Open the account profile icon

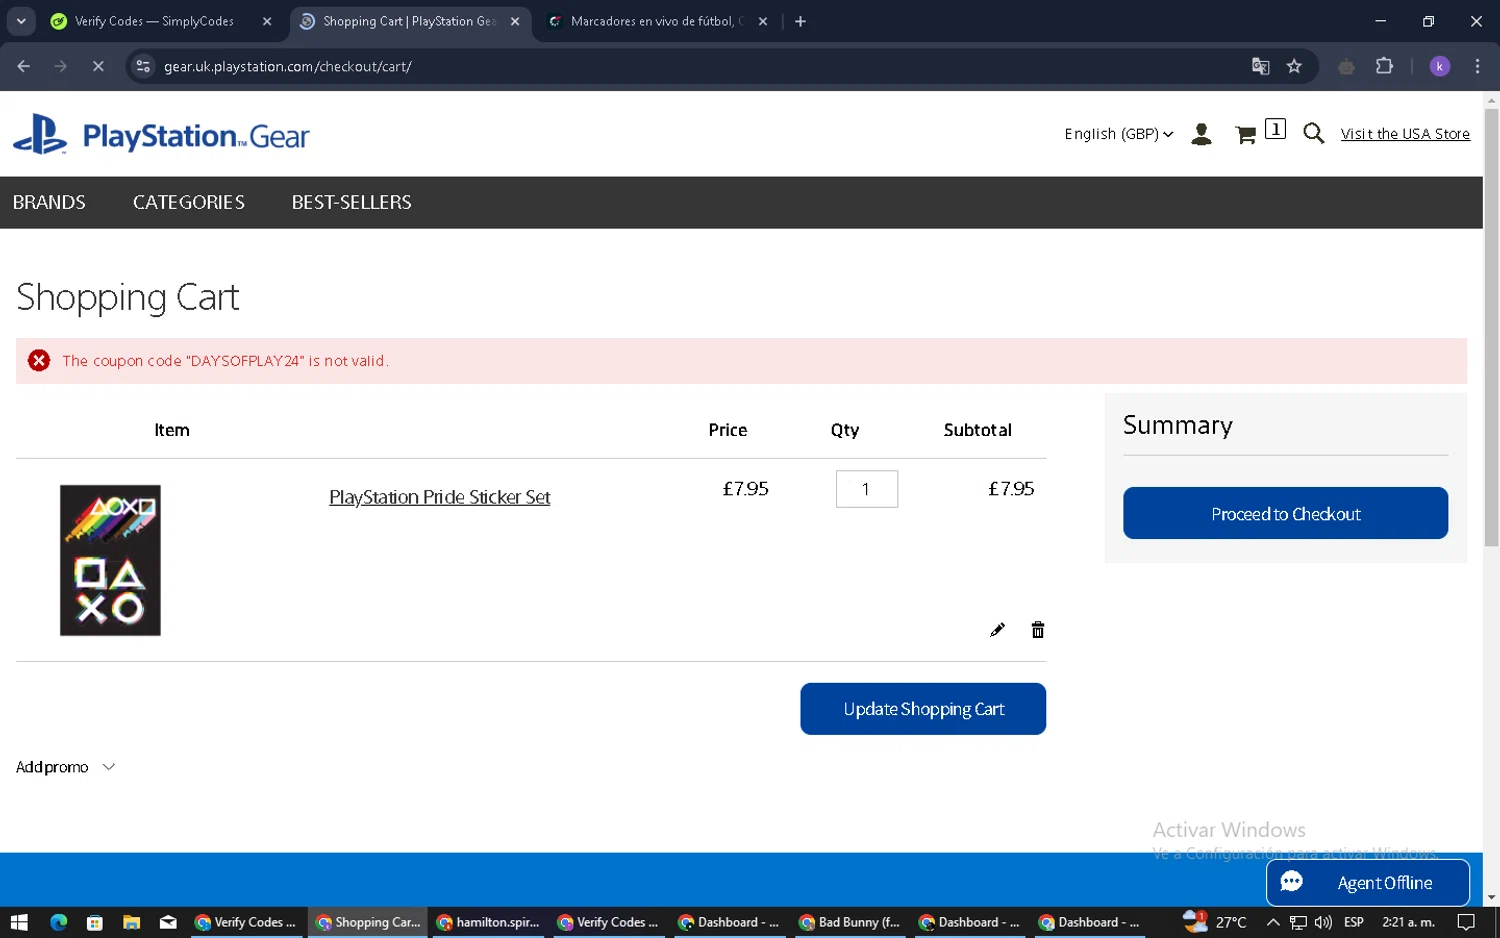click(1202, 134)
